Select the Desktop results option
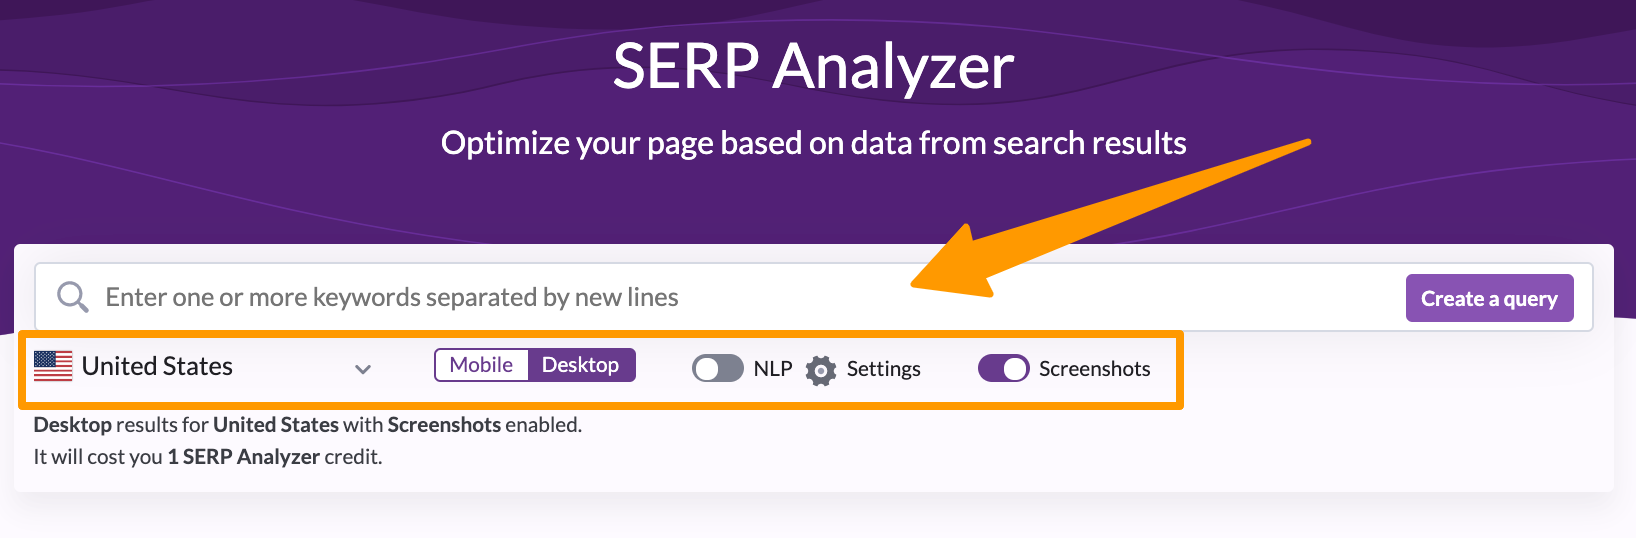 [580, 365]
